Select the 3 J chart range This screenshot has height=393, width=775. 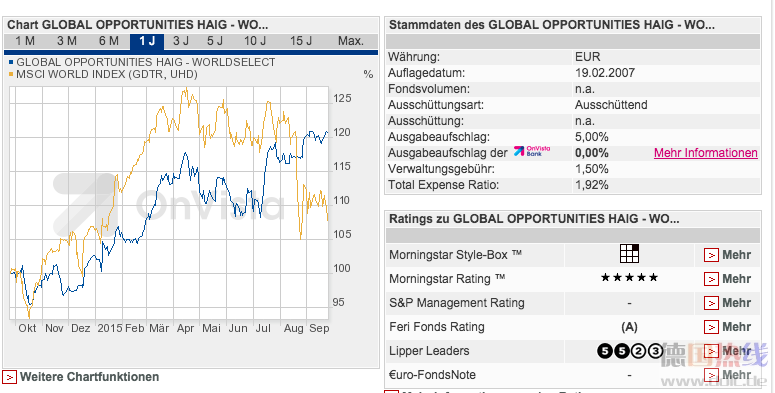[181, 41]
